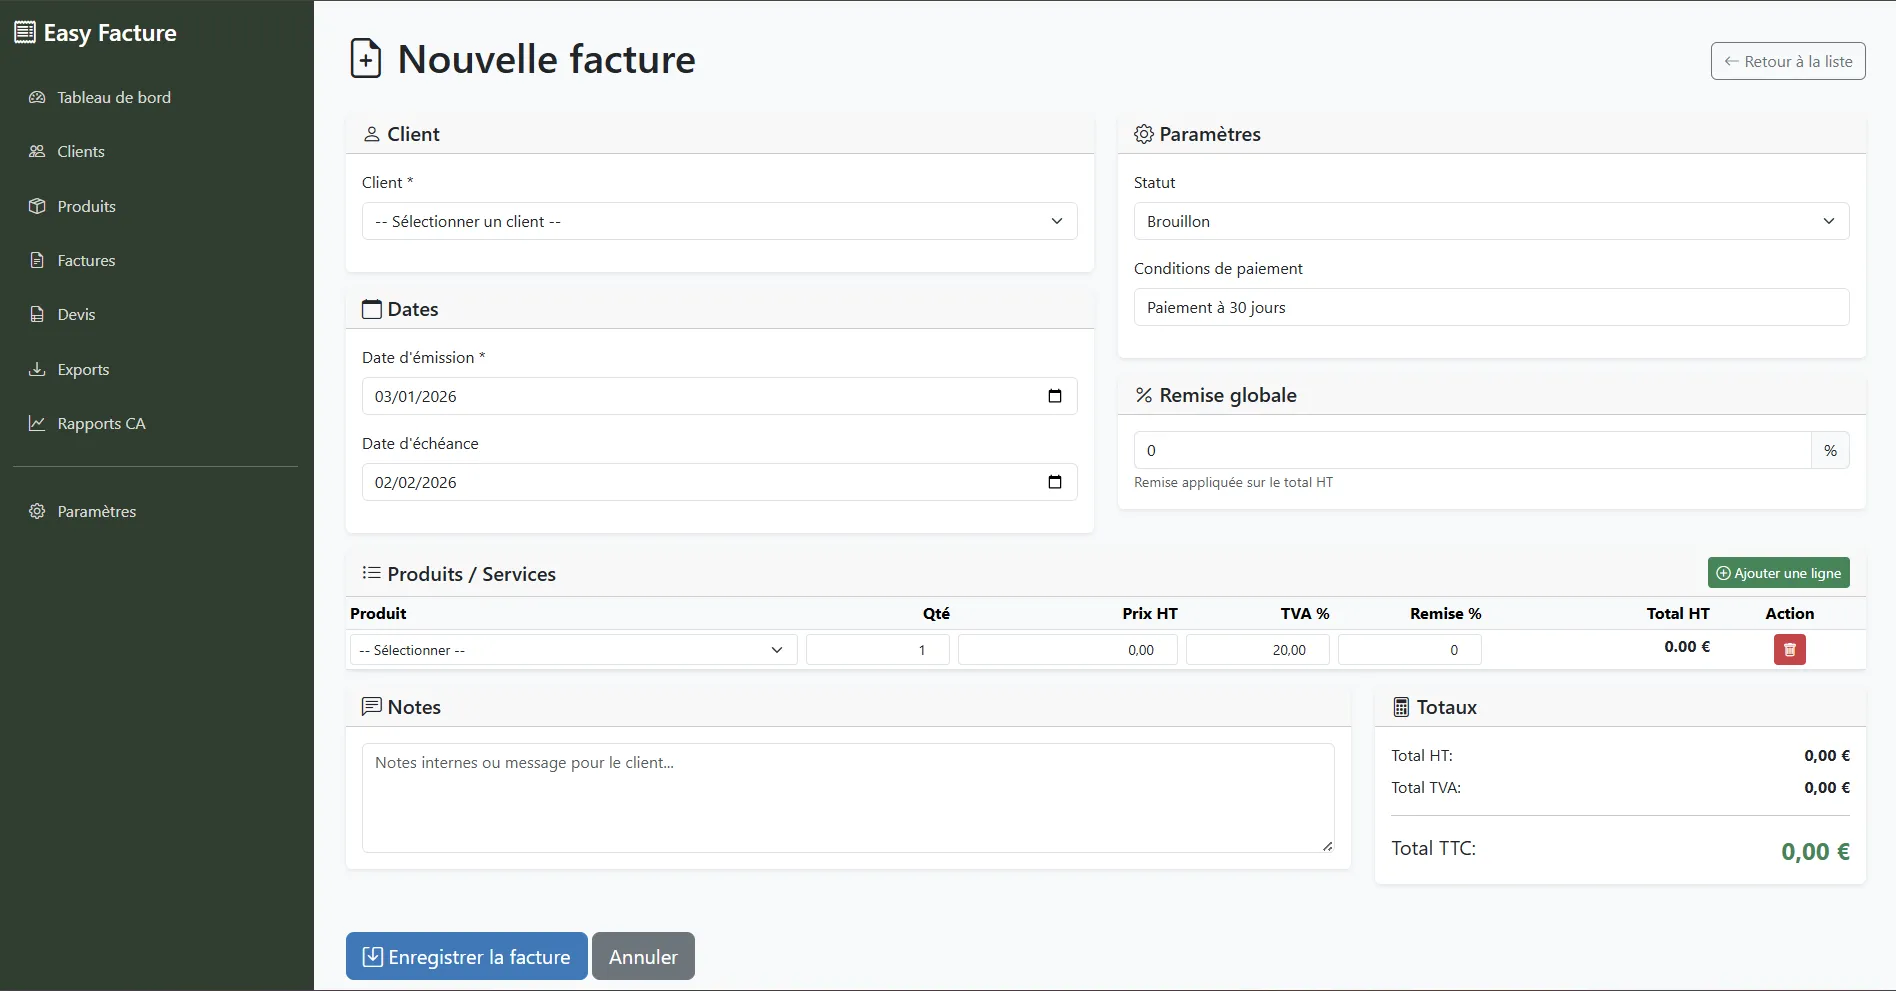Focus the Remise globale percentage field
1896x991 pixels.
point(1471,451)
